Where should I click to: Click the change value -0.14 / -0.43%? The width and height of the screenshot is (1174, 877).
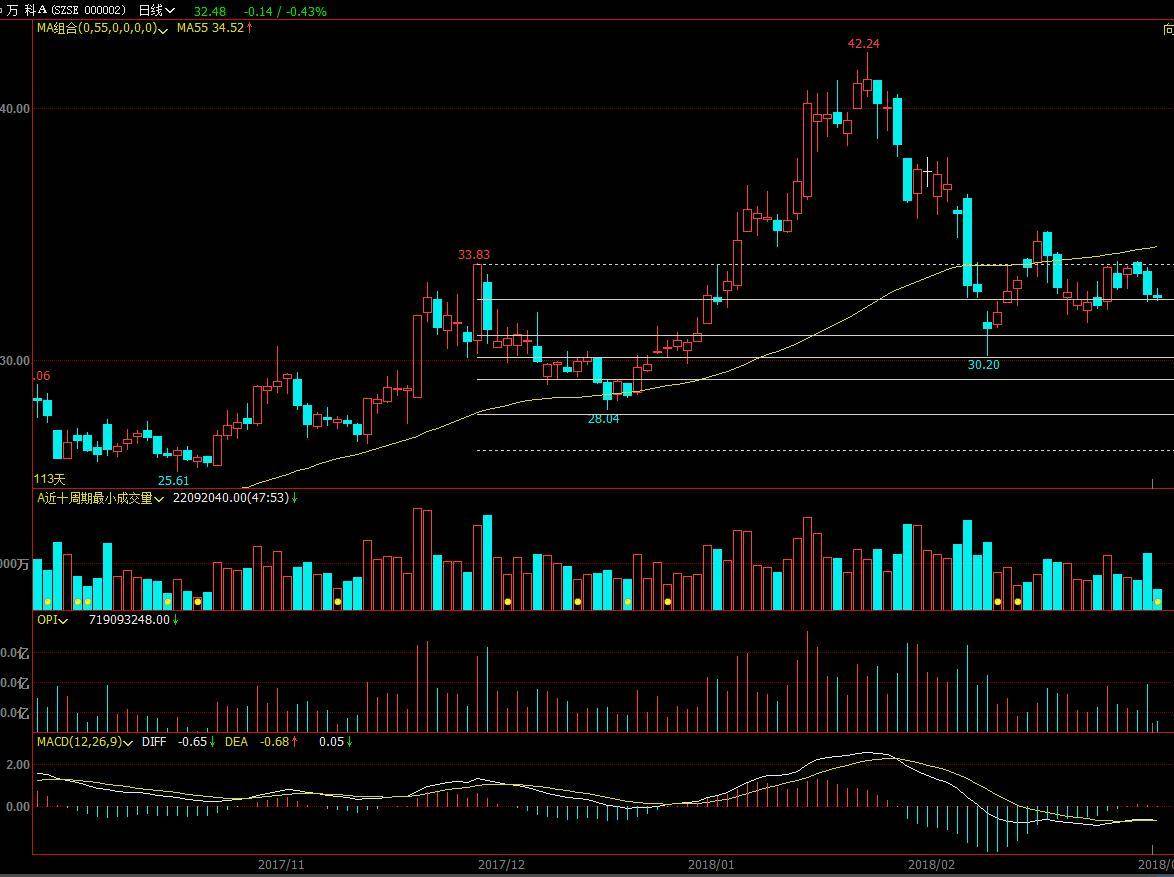coord(285,11)
